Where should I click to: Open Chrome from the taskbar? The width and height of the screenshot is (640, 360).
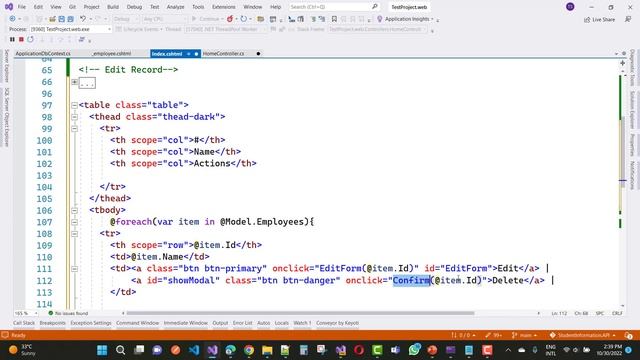pos(249,350)
